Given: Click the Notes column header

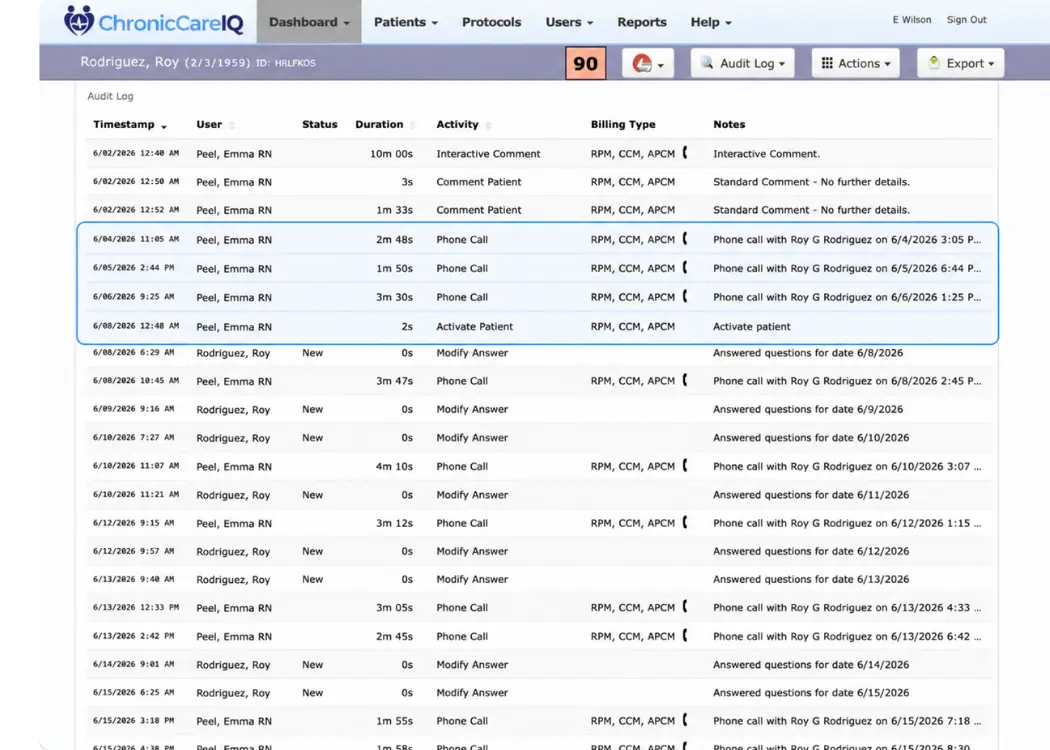Looking at the screenshot, I should [x=729, y=125].
